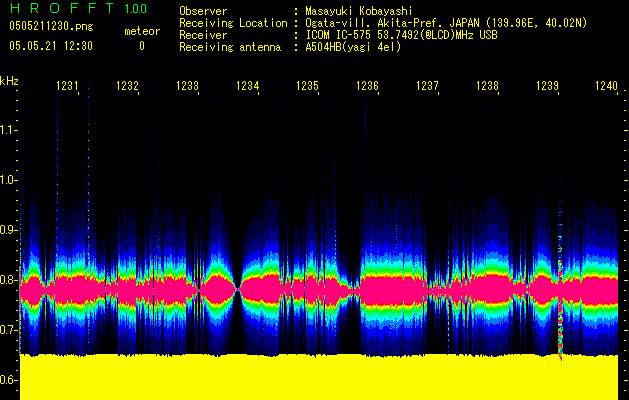This screenshot has width=629, height=400.
Task: Click the Receiving antenna label
Action: [x=230, y=47]
